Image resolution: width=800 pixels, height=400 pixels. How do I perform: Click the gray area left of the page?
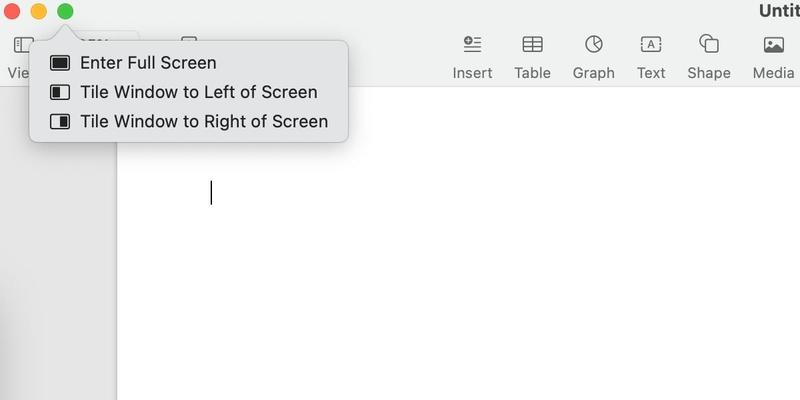pos(60,280)
